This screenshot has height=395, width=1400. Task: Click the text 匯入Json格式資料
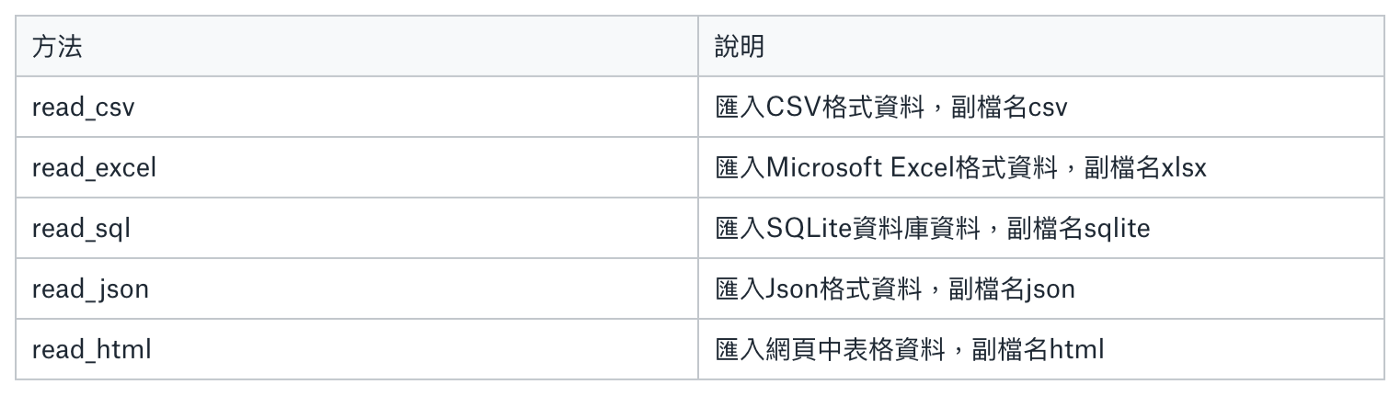click(x=817, y=289)
